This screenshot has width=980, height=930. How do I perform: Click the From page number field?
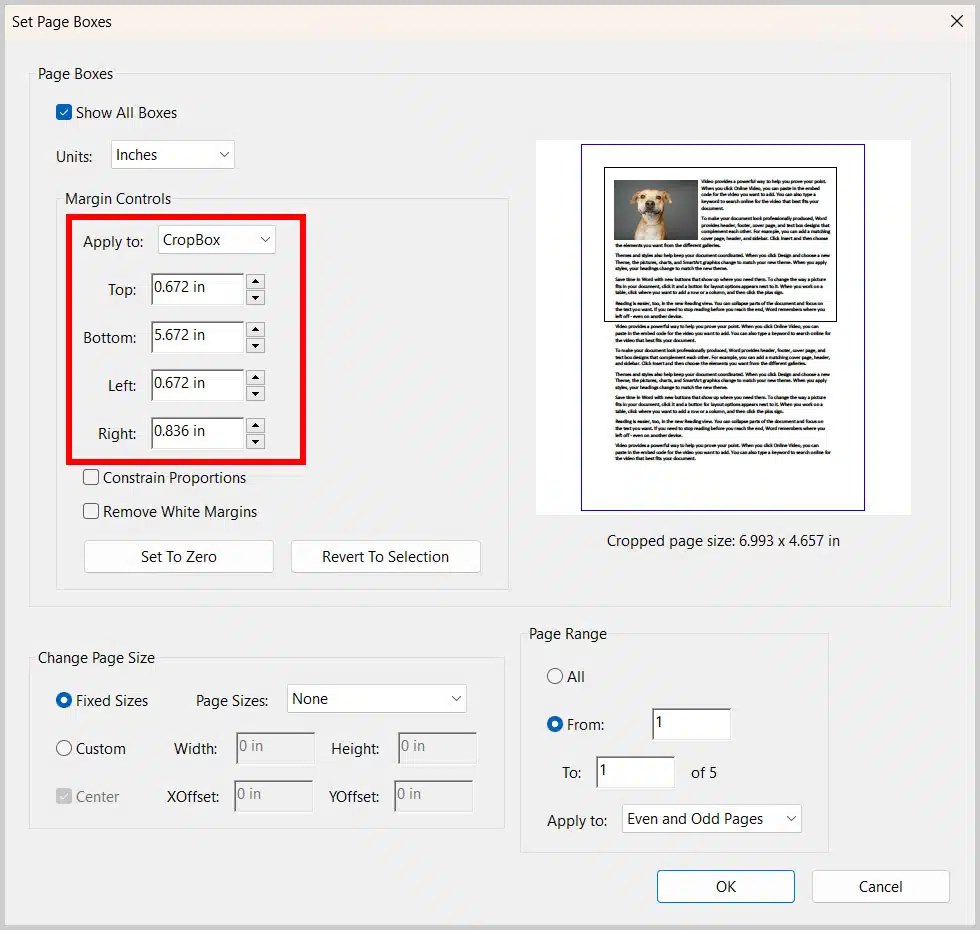coord(691,724)
